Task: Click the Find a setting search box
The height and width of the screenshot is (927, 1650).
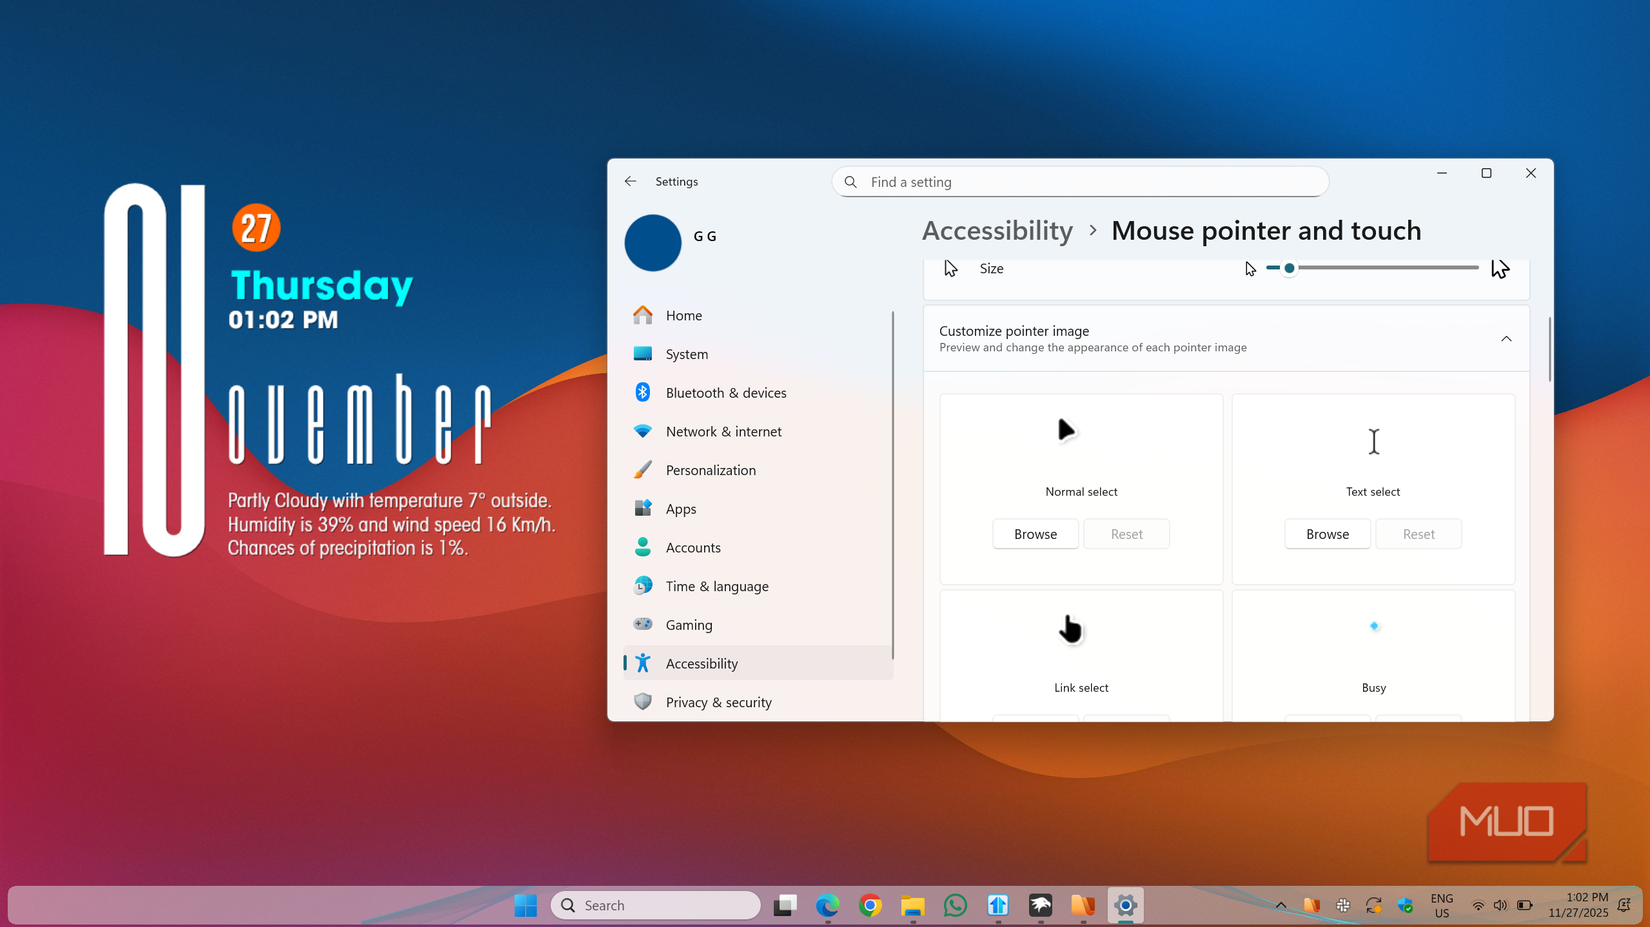Action: click(x=1079, y=181)
